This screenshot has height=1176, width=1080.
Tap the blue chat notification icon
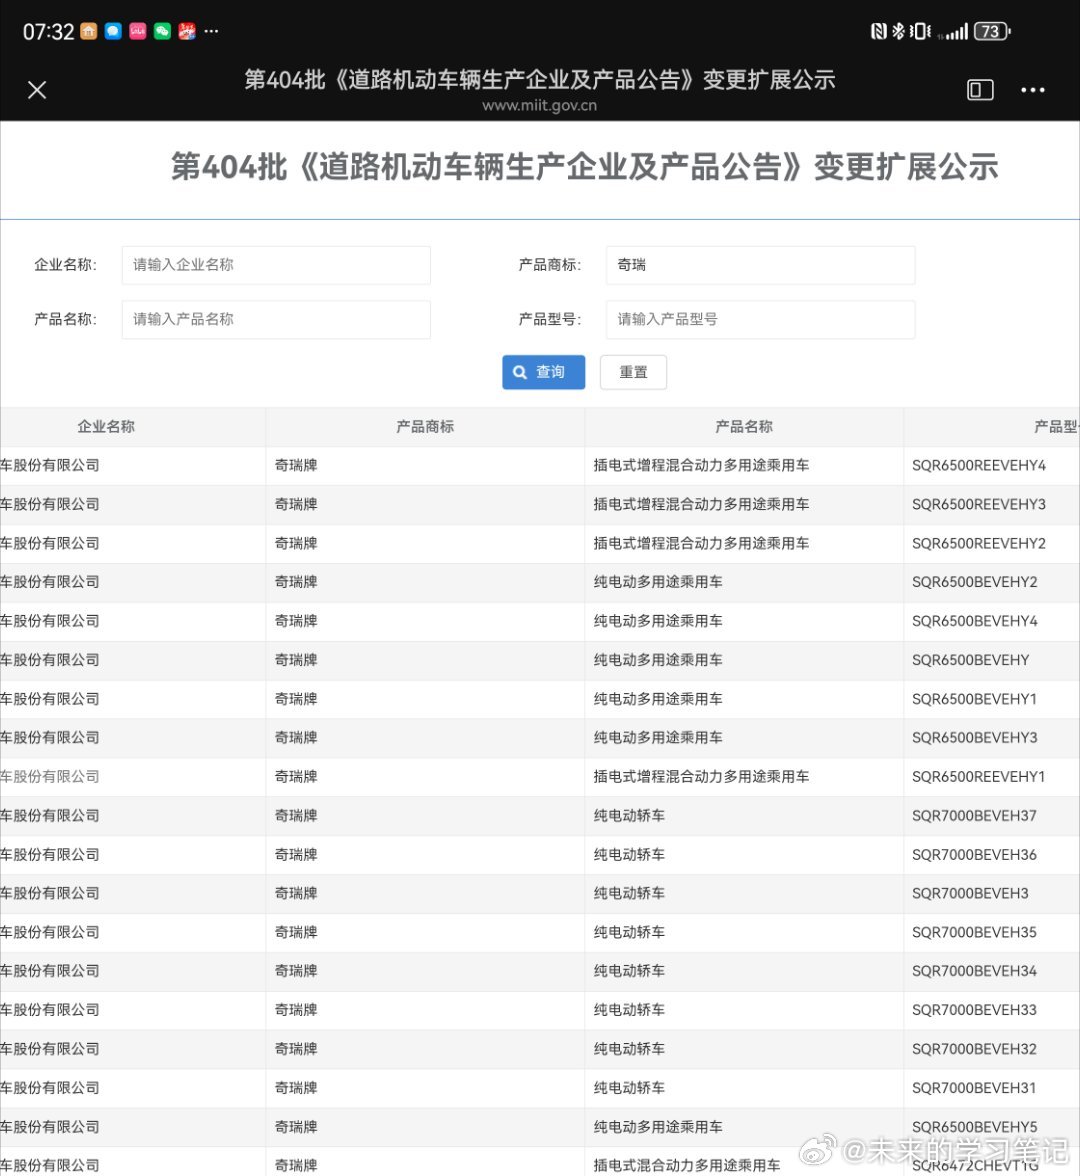tap(113, 32)
